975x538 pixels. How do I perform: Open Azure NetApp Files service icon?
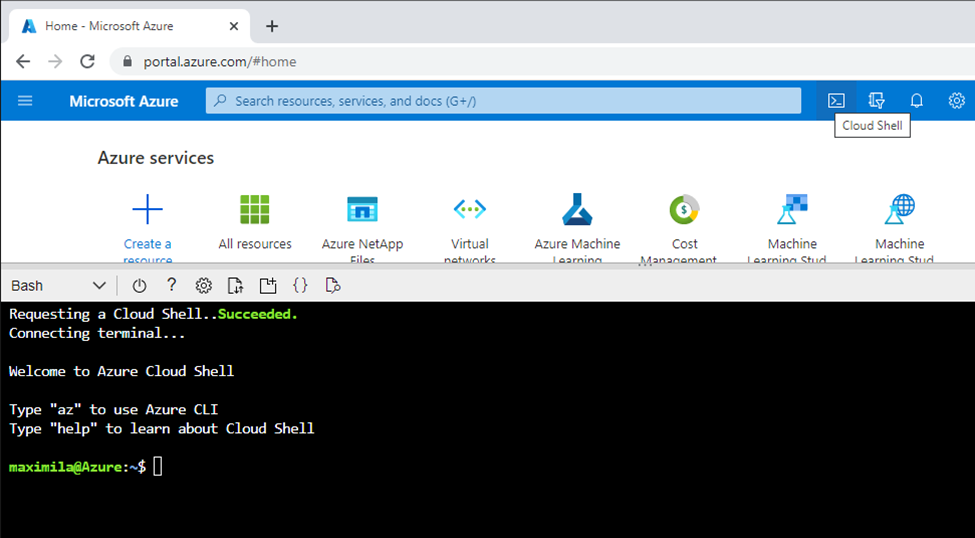pyautogui.click(x=363, y=209)
